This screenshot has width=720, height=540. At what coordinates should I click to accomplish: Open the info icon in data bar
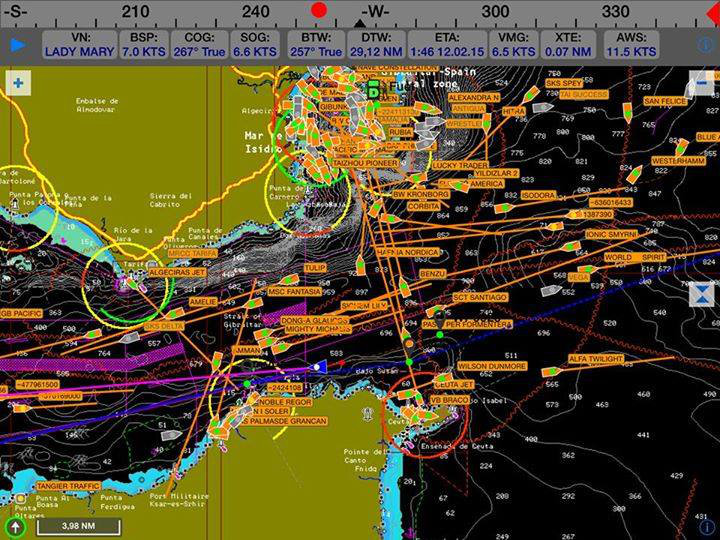tap(705, 45)
